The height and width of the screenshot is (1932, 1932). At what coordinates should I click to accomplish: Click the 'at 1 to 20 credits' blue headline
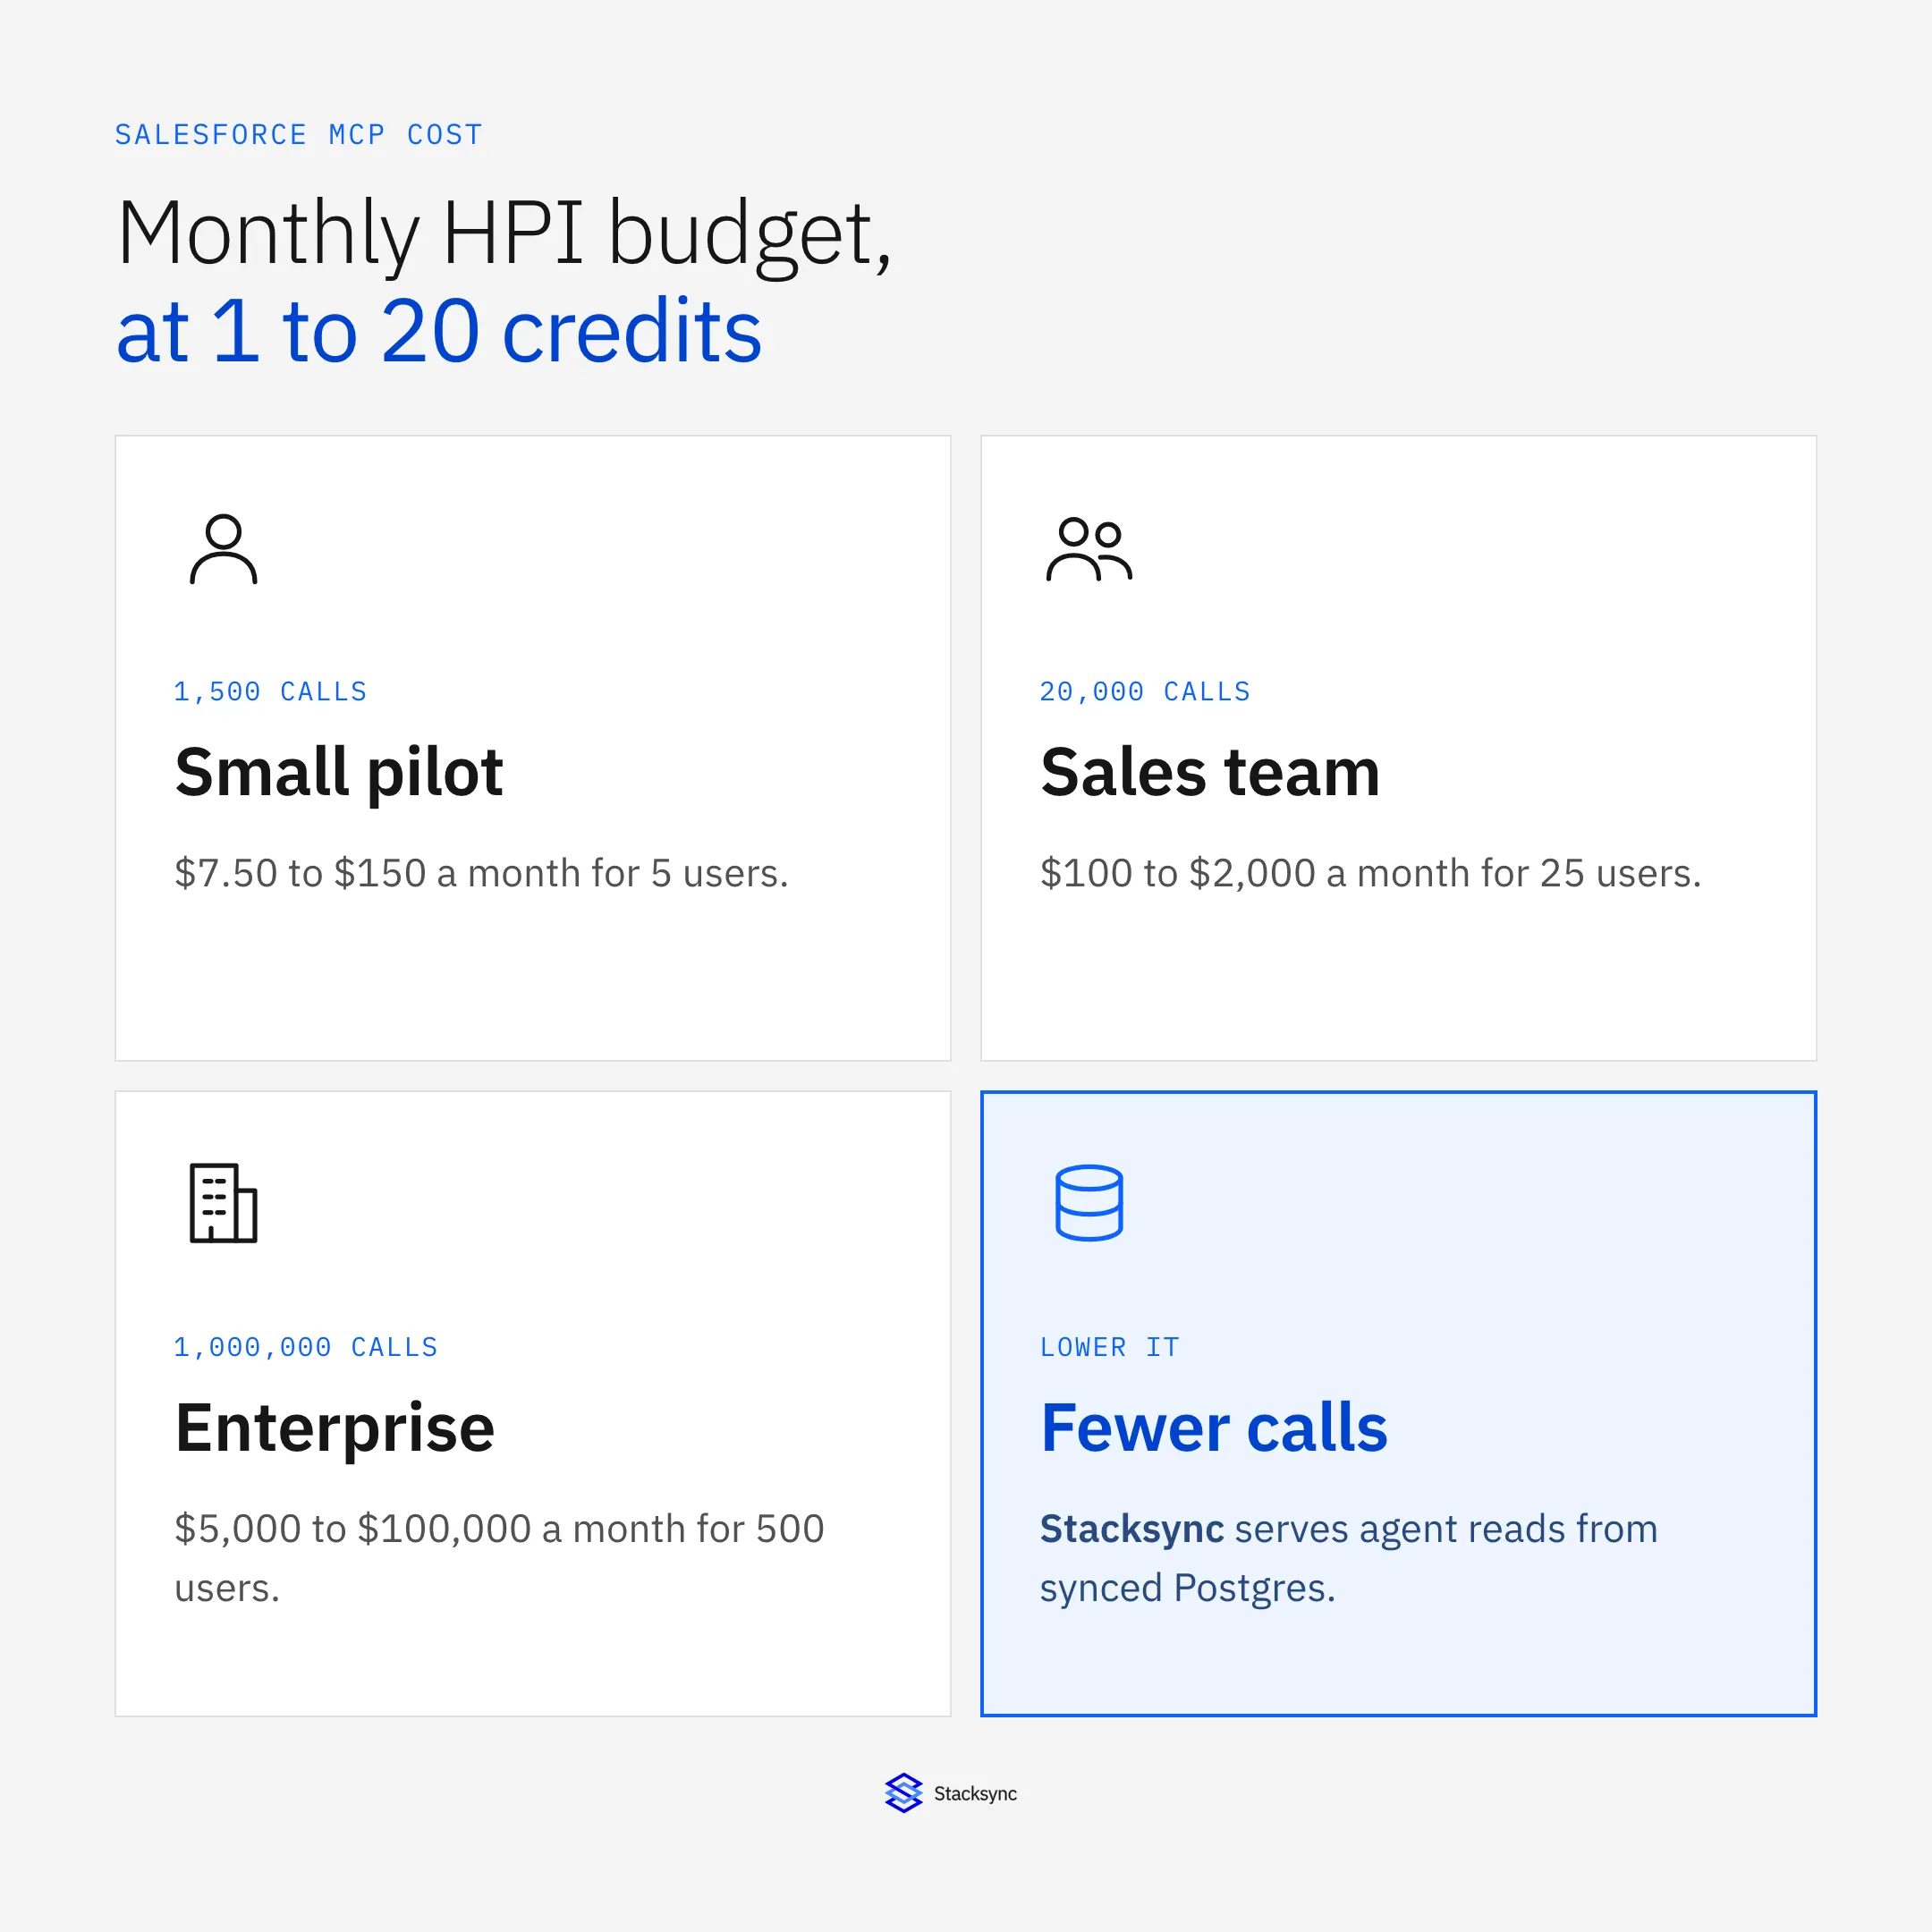coord(439,331)
